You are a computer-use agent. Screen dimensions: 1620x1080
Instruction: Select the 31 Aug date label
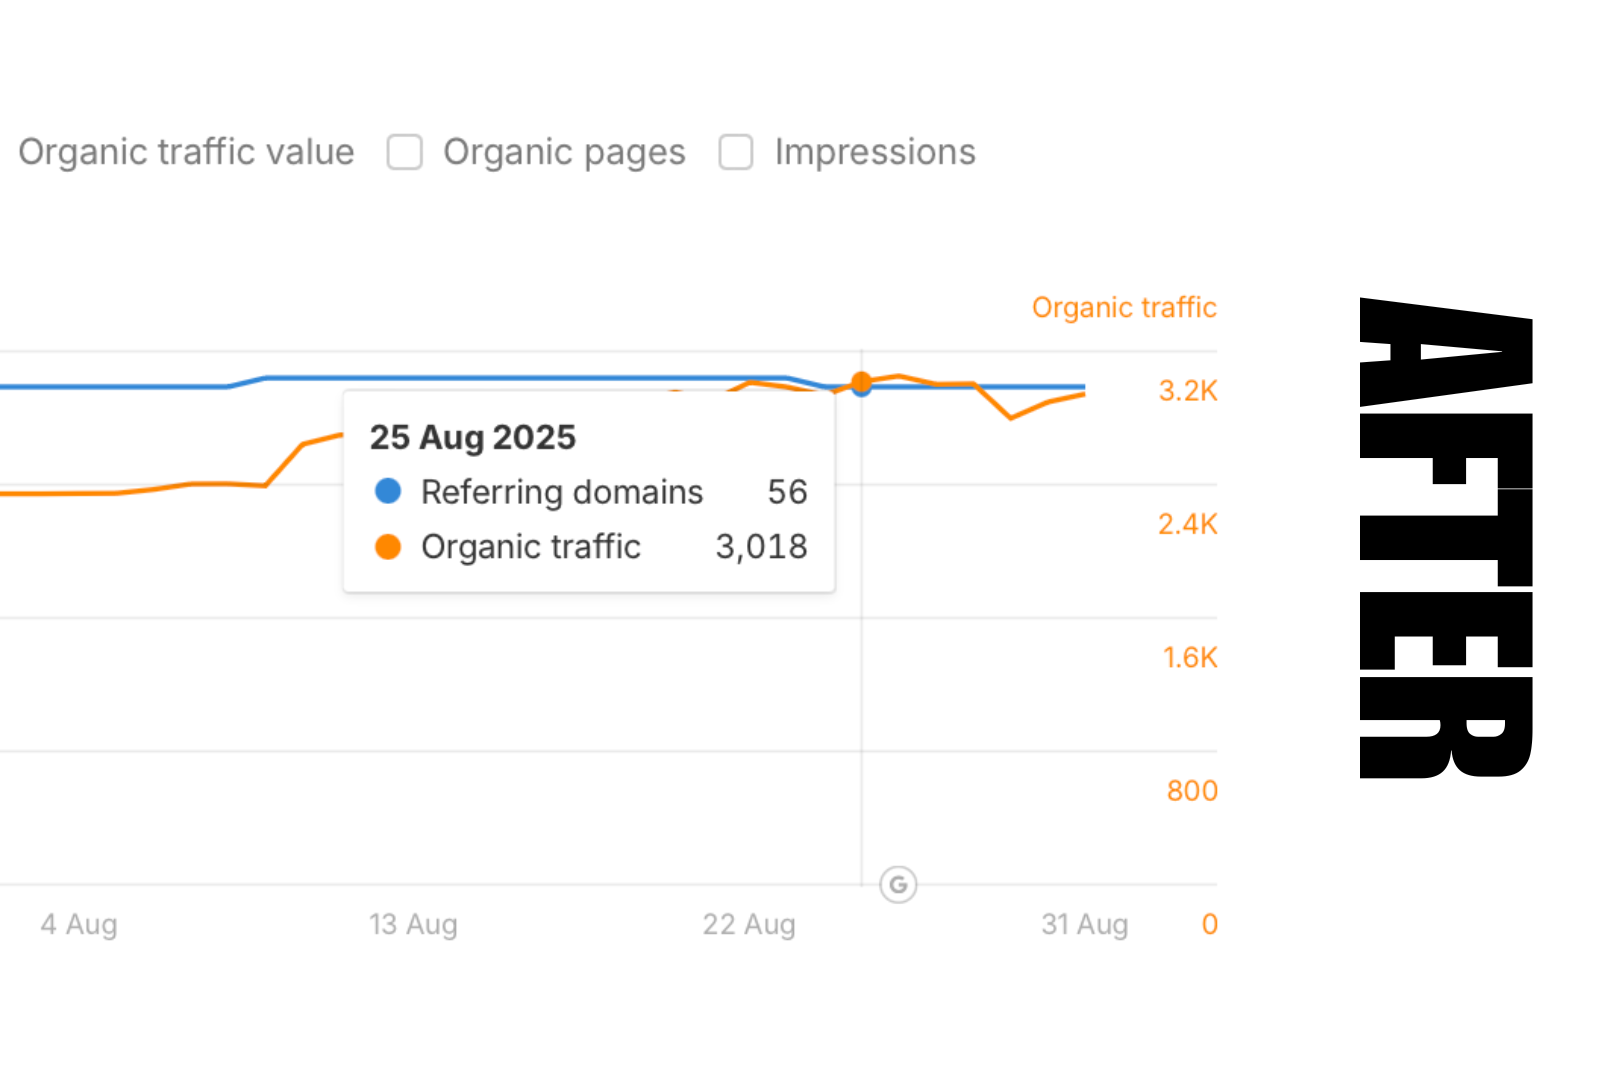point(1085,924)
